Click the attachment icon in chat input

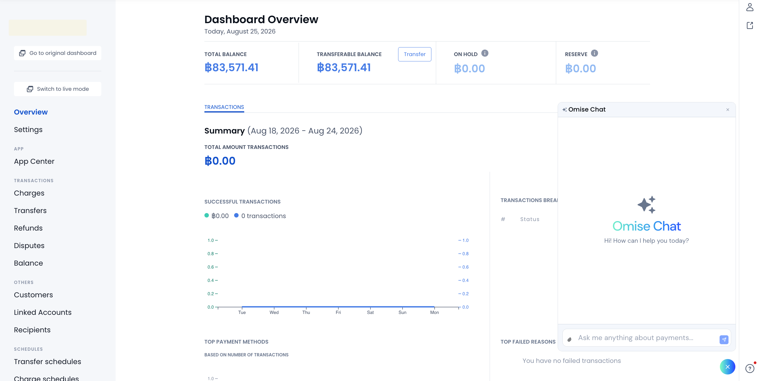point(570,339)
